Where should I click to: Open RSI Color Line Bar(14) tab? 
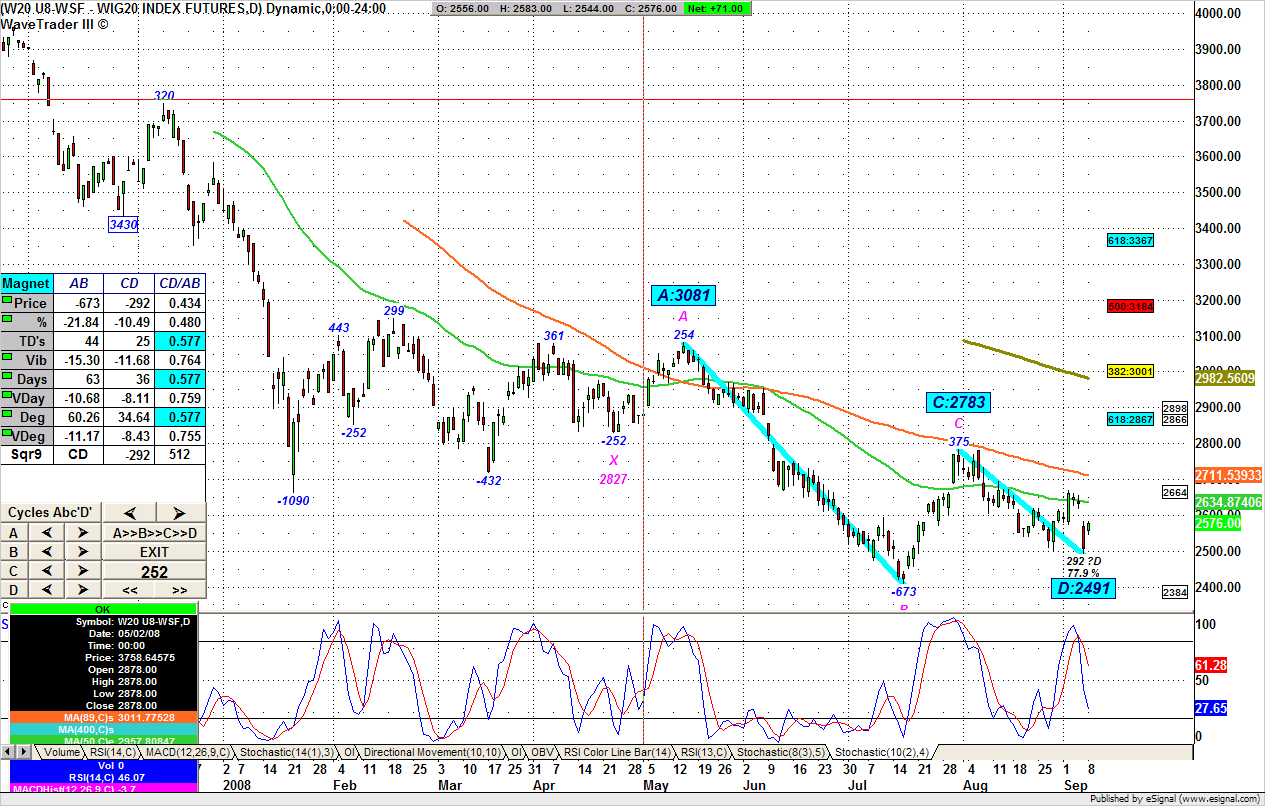(x=616, y=751)
